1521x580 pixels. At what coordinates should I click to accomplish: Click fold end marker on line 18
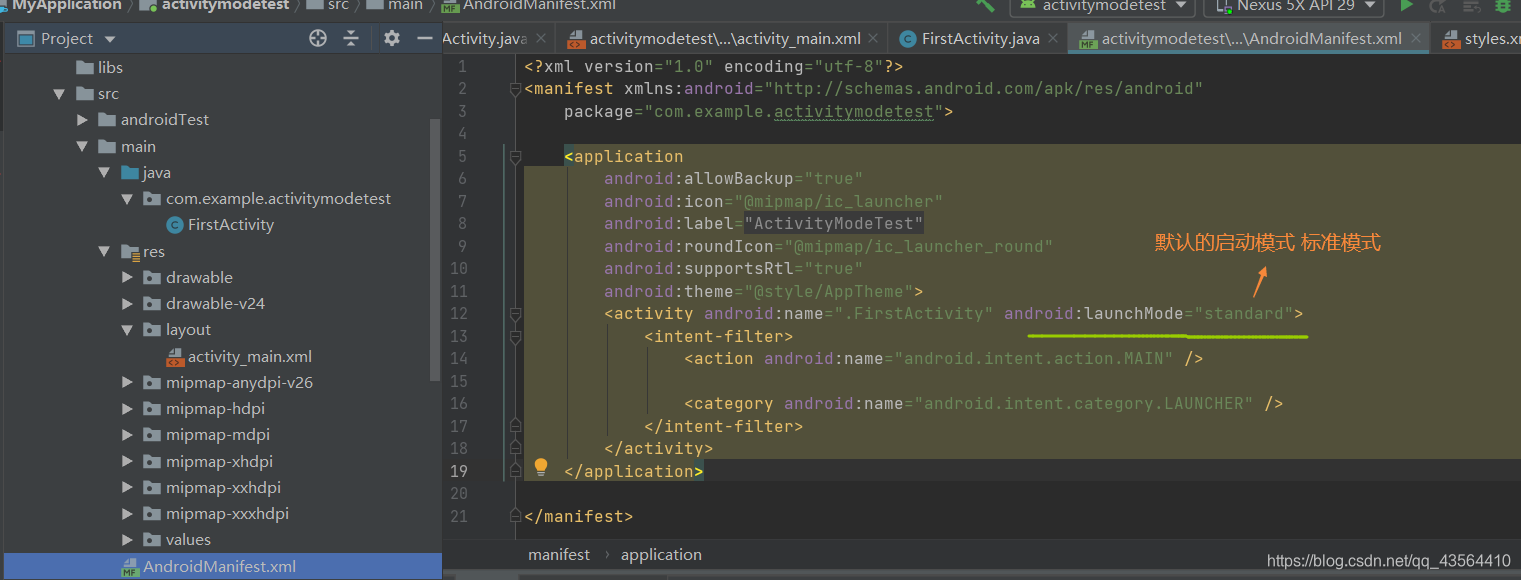pyautogui.click(x=516, y=449)
